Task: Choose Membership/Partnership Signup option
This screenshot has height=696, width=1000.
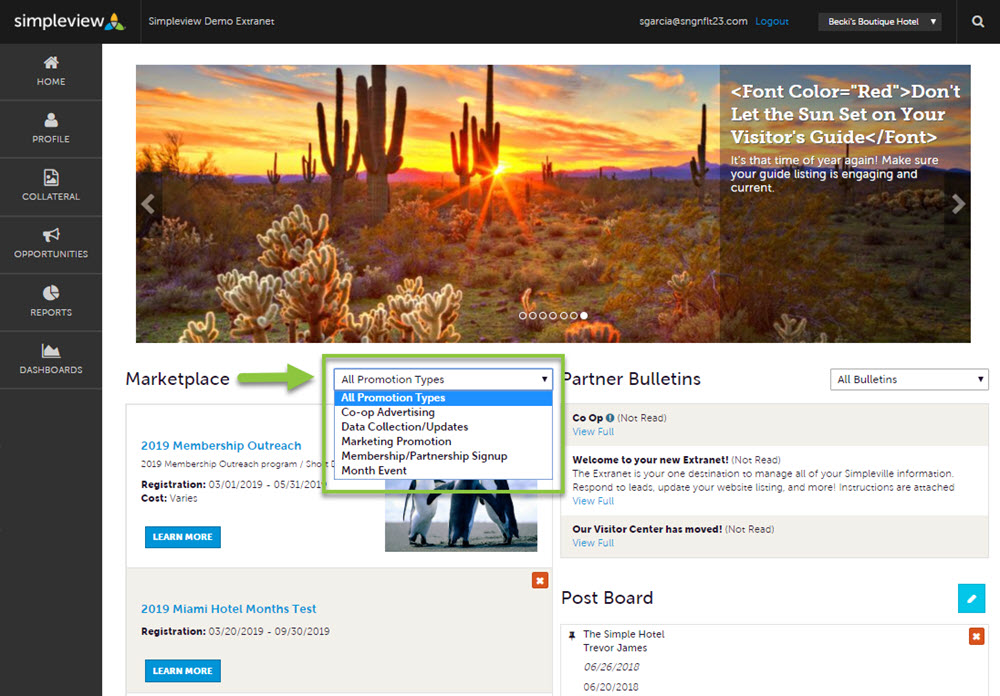Action: click(x=443, y=456)
